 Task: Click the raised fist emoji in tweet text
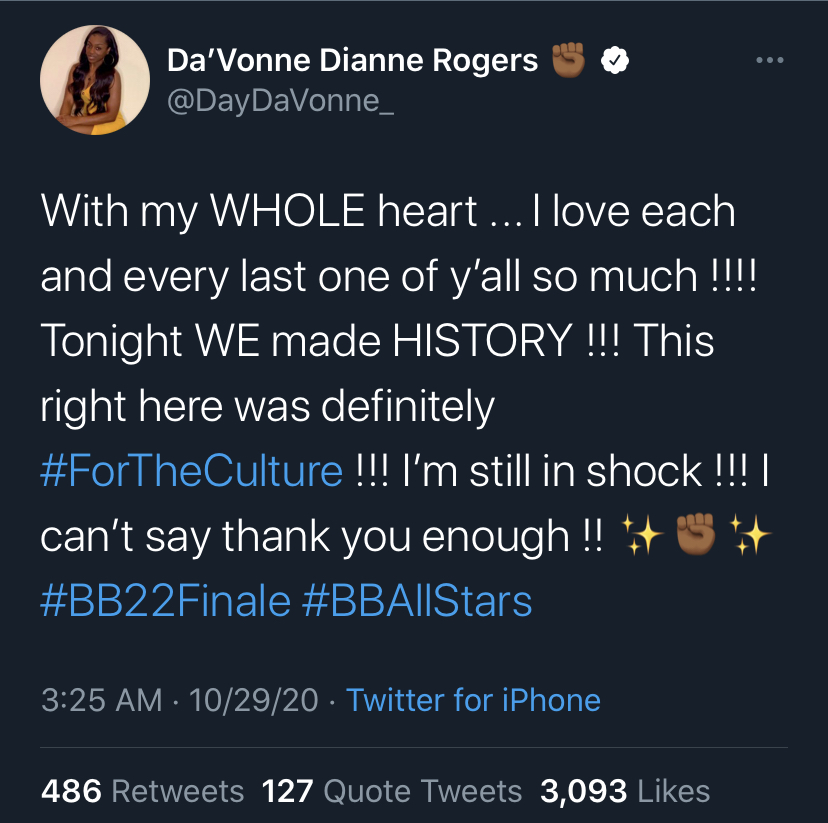tap(696, 534)
